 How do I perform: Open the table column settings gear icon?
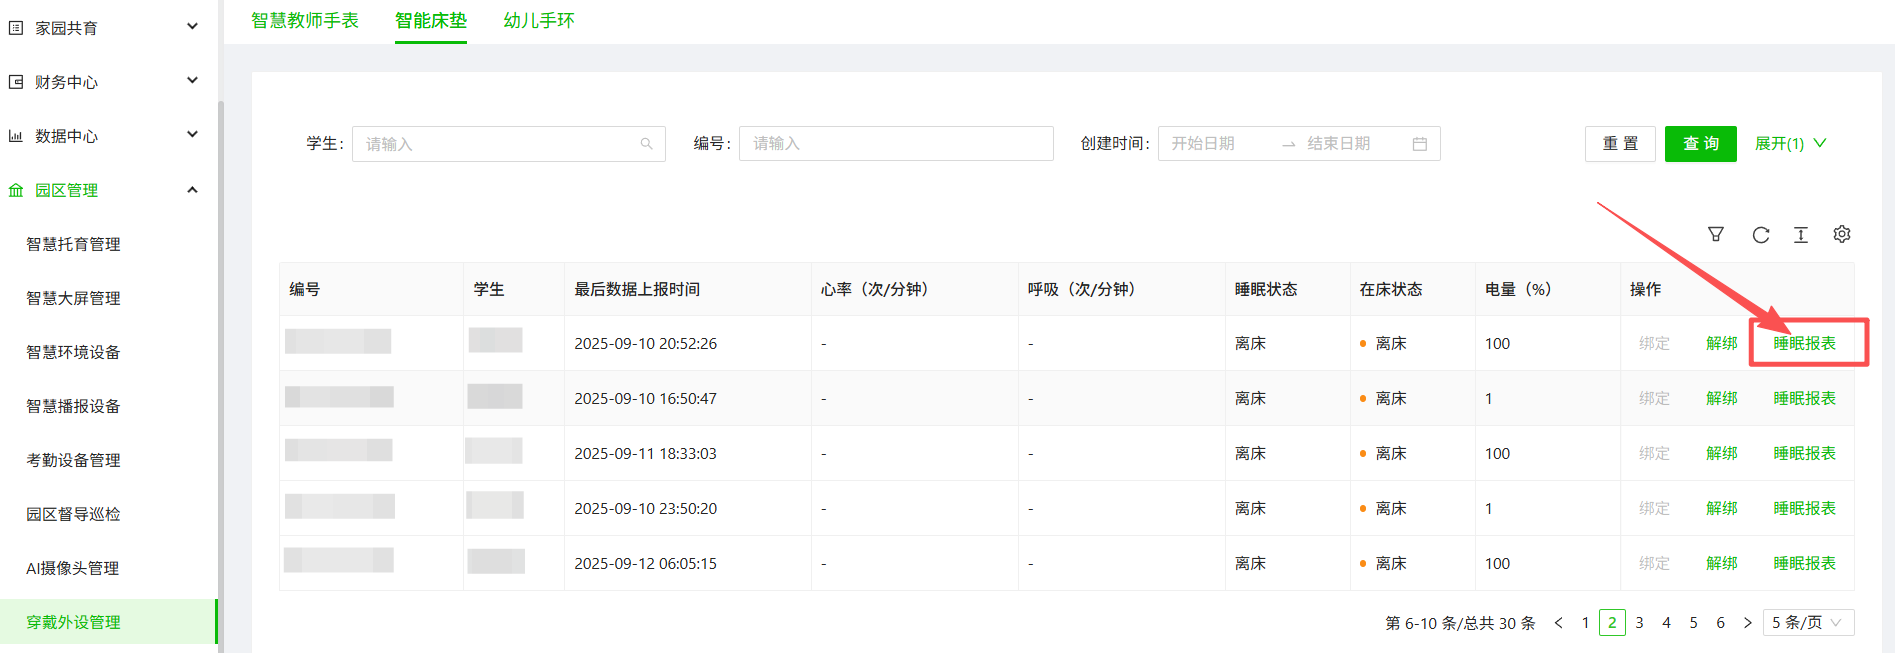1841,234
